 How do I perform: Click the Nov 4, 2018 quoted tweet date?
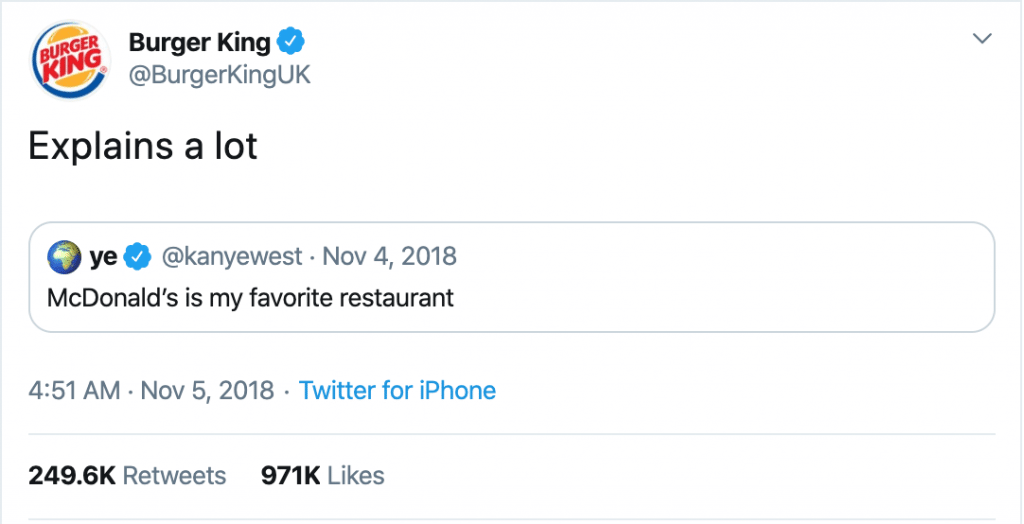(389, 257)
